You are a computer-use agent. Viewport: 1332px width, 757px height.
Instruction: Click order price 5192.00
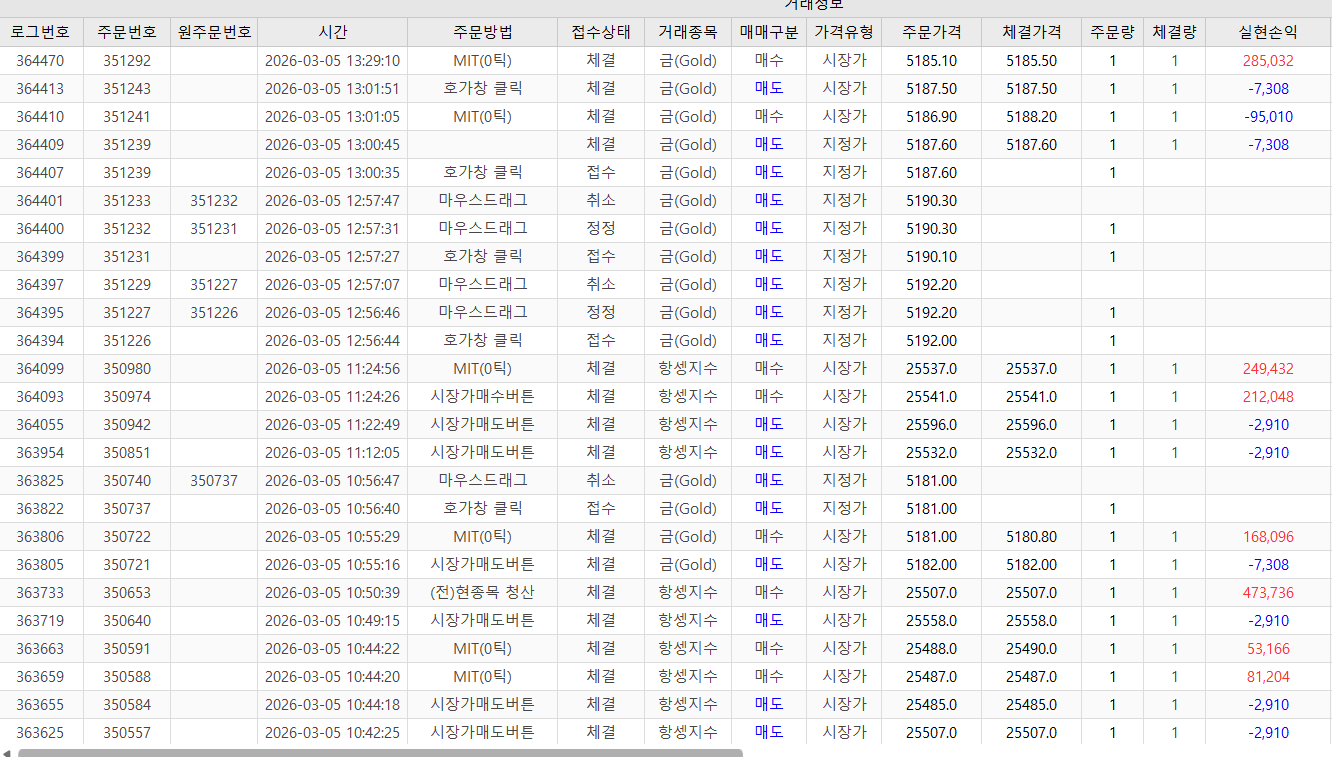point(931,340)
